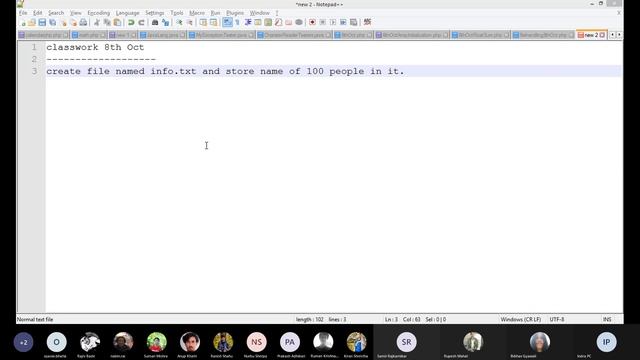Toggle Word Wrap toolbar button
640x360 pixels.
pos(227,22)
